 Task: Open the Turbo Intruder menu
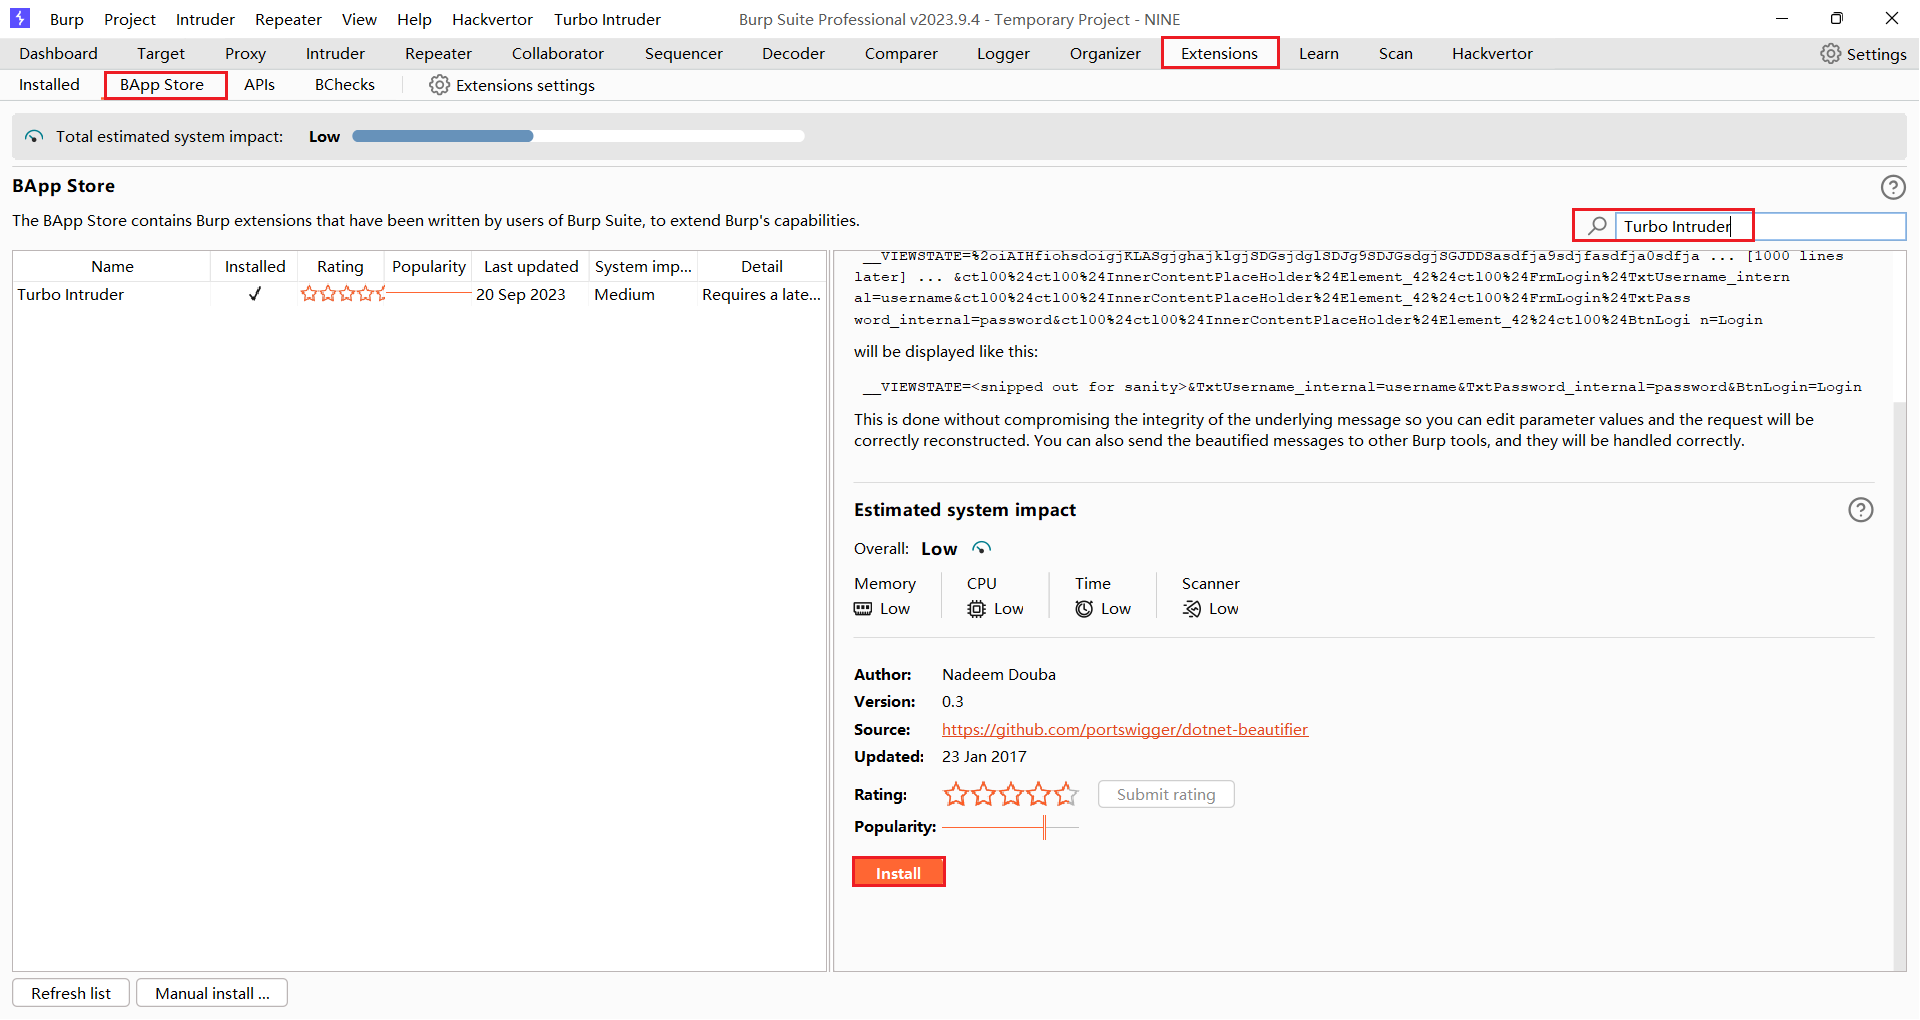tap(607, 19)
